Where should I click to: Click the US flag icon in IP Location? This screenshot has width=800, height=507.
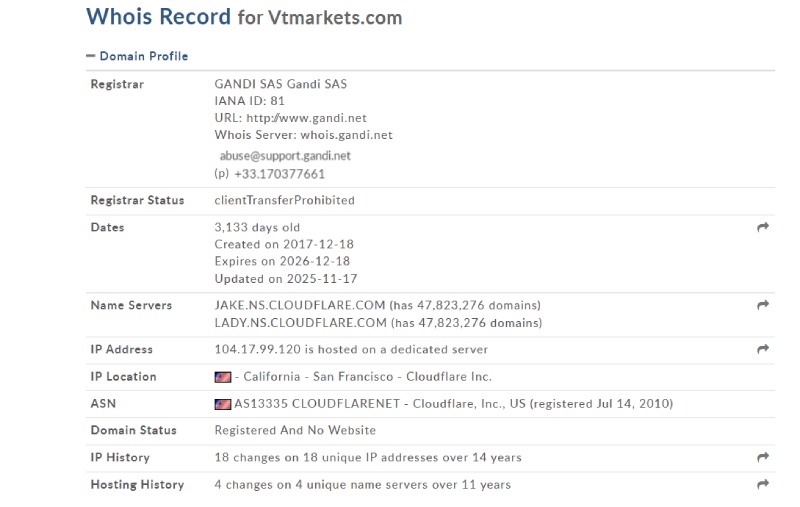pos(222,377)
